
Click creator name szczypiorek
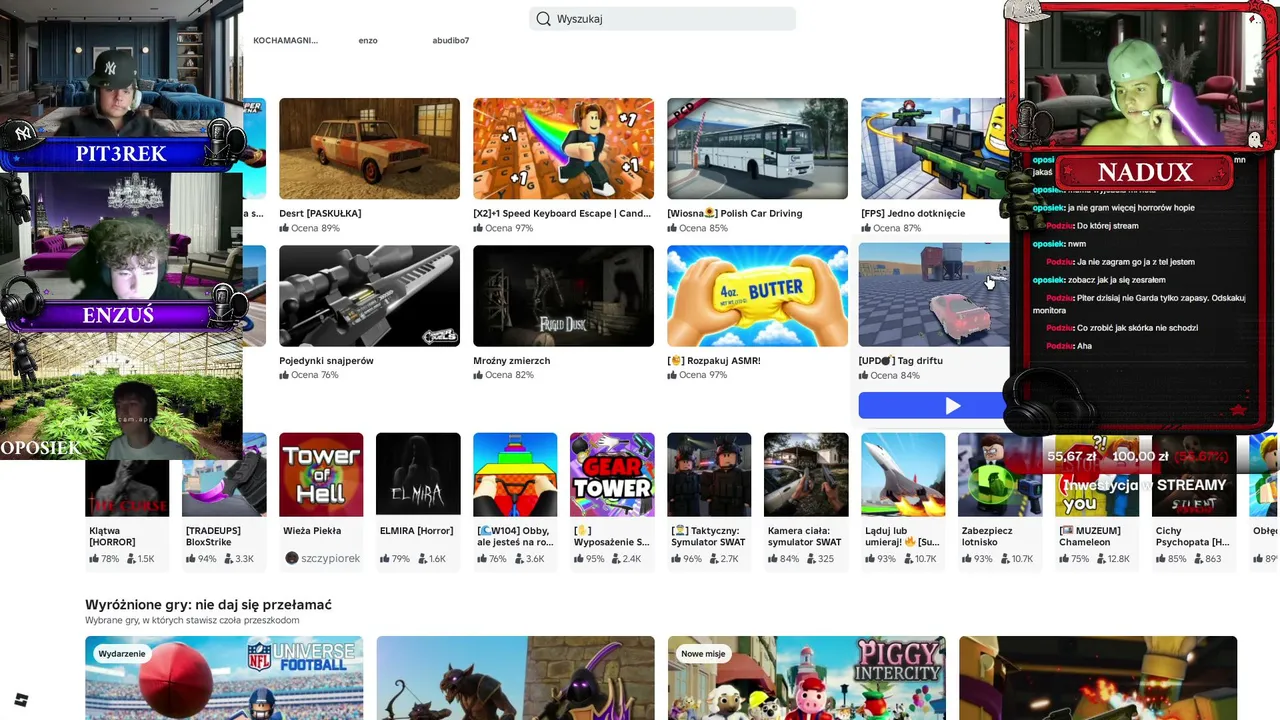pyautogui.click(x=330, y=558)
